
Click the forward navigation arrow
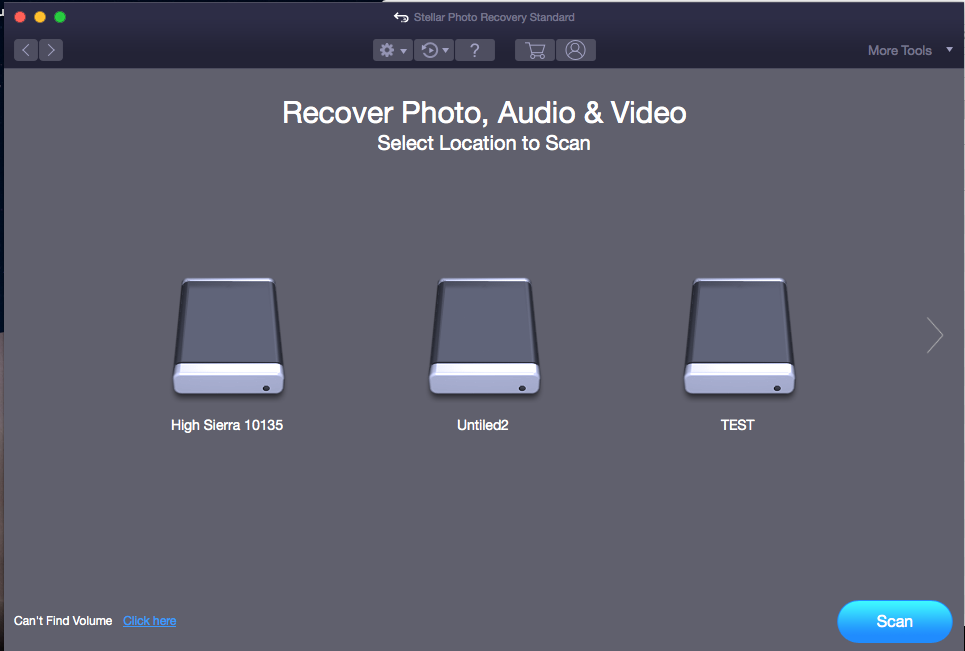[x=51, y=50]
